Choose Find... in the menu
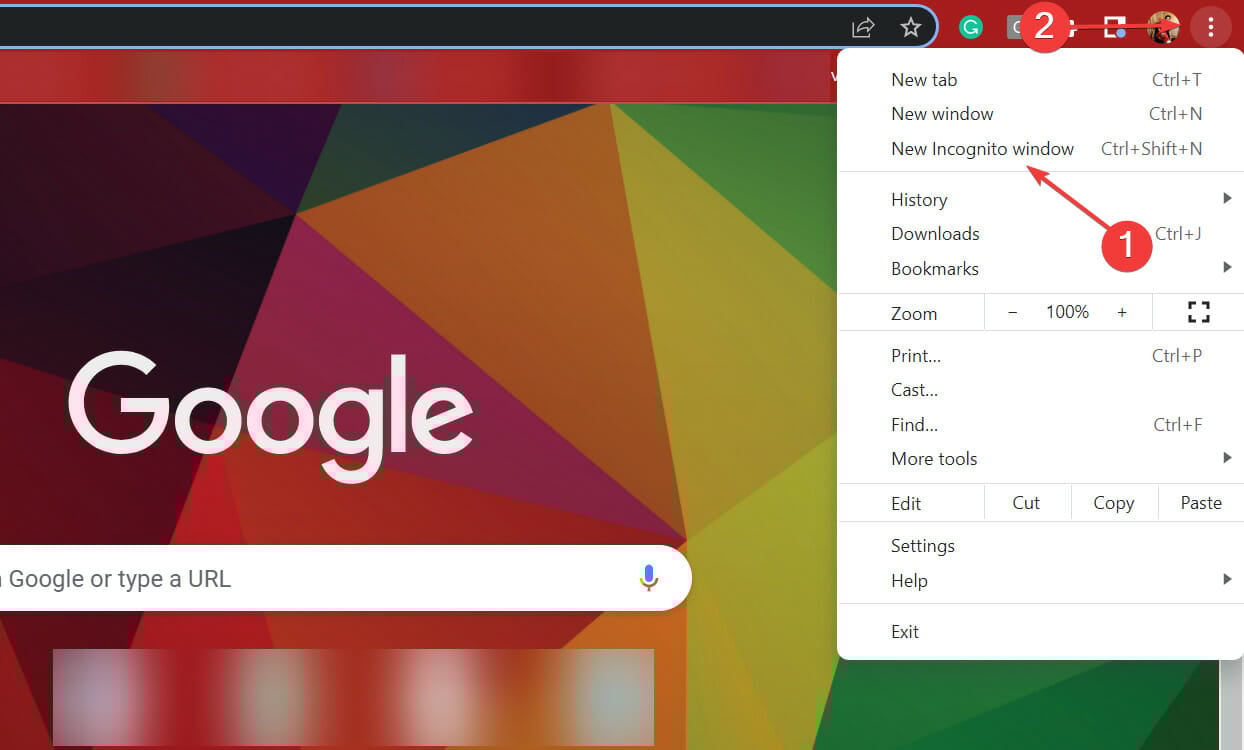1244x750 pixels. (1040, 424)
